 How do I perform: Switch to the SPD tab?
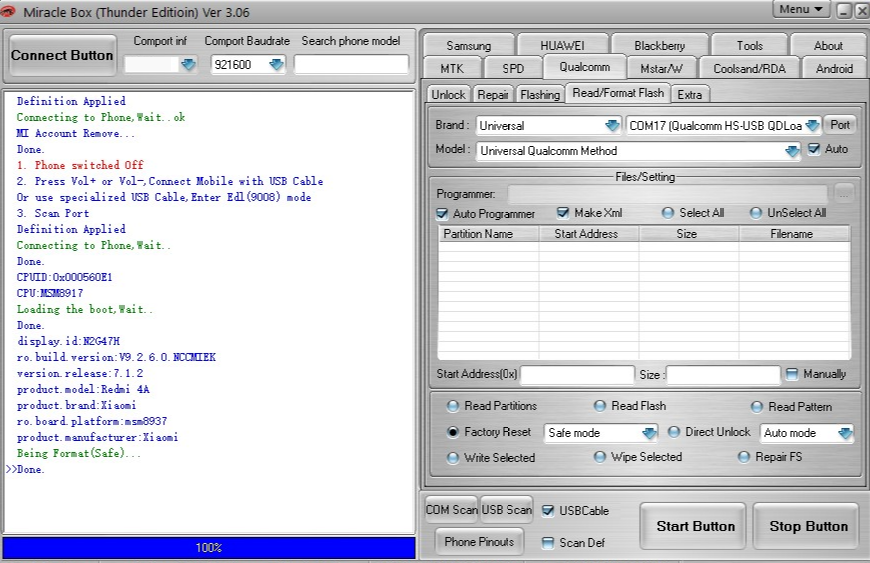pos(513,69)
